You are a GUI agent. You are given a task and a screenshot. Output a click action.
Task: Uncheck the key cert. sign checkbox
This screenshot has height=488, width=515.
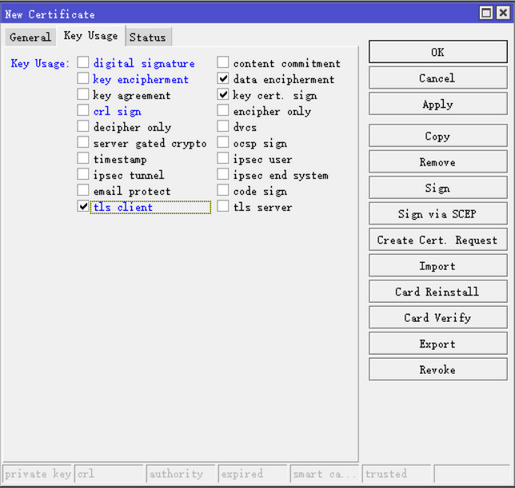pyautogui.click(x=223, y=94)
